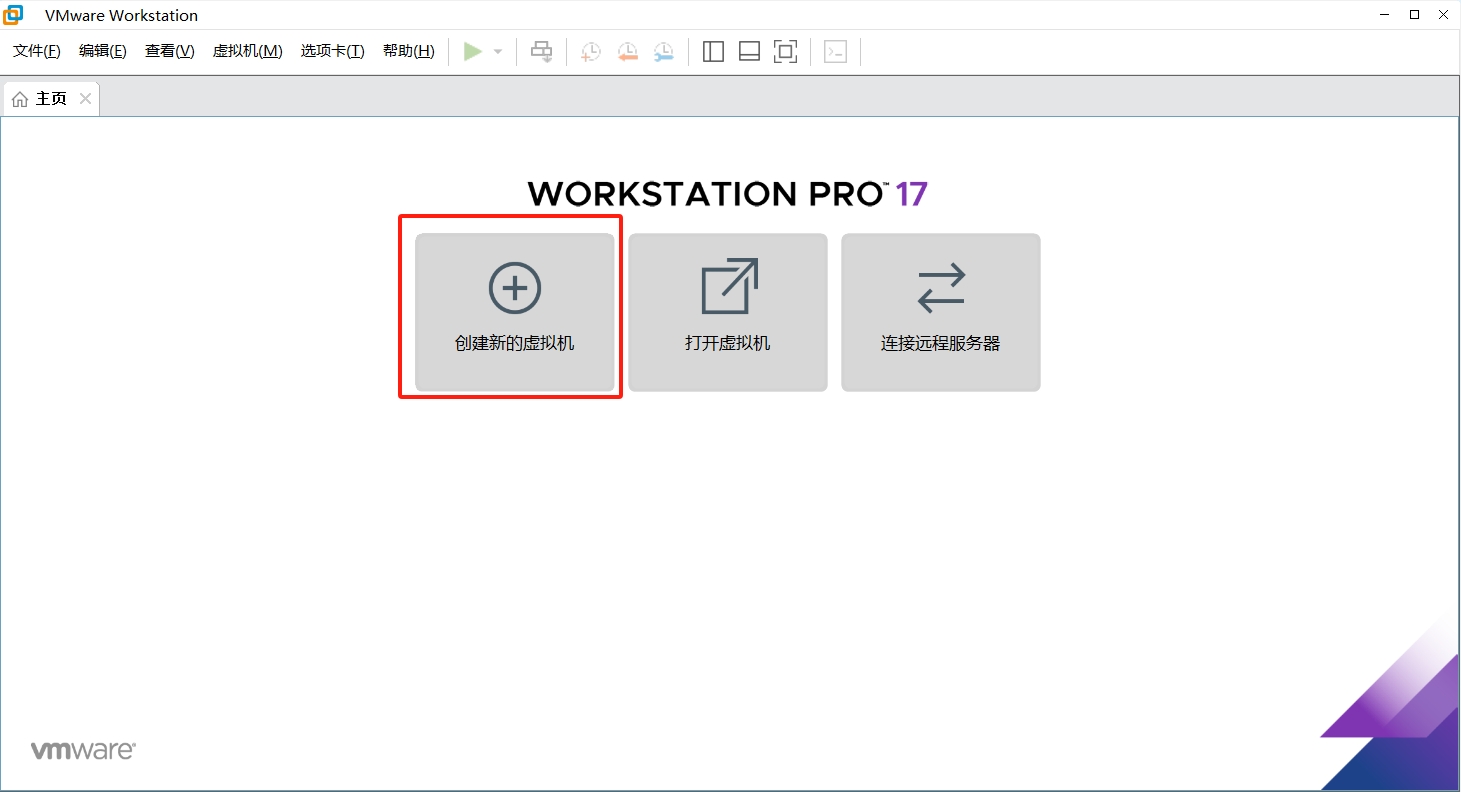1461x792 pixels.
Task: Open the power options dropdown arrow
Action: pyautogui.click(x=498, y=52)
